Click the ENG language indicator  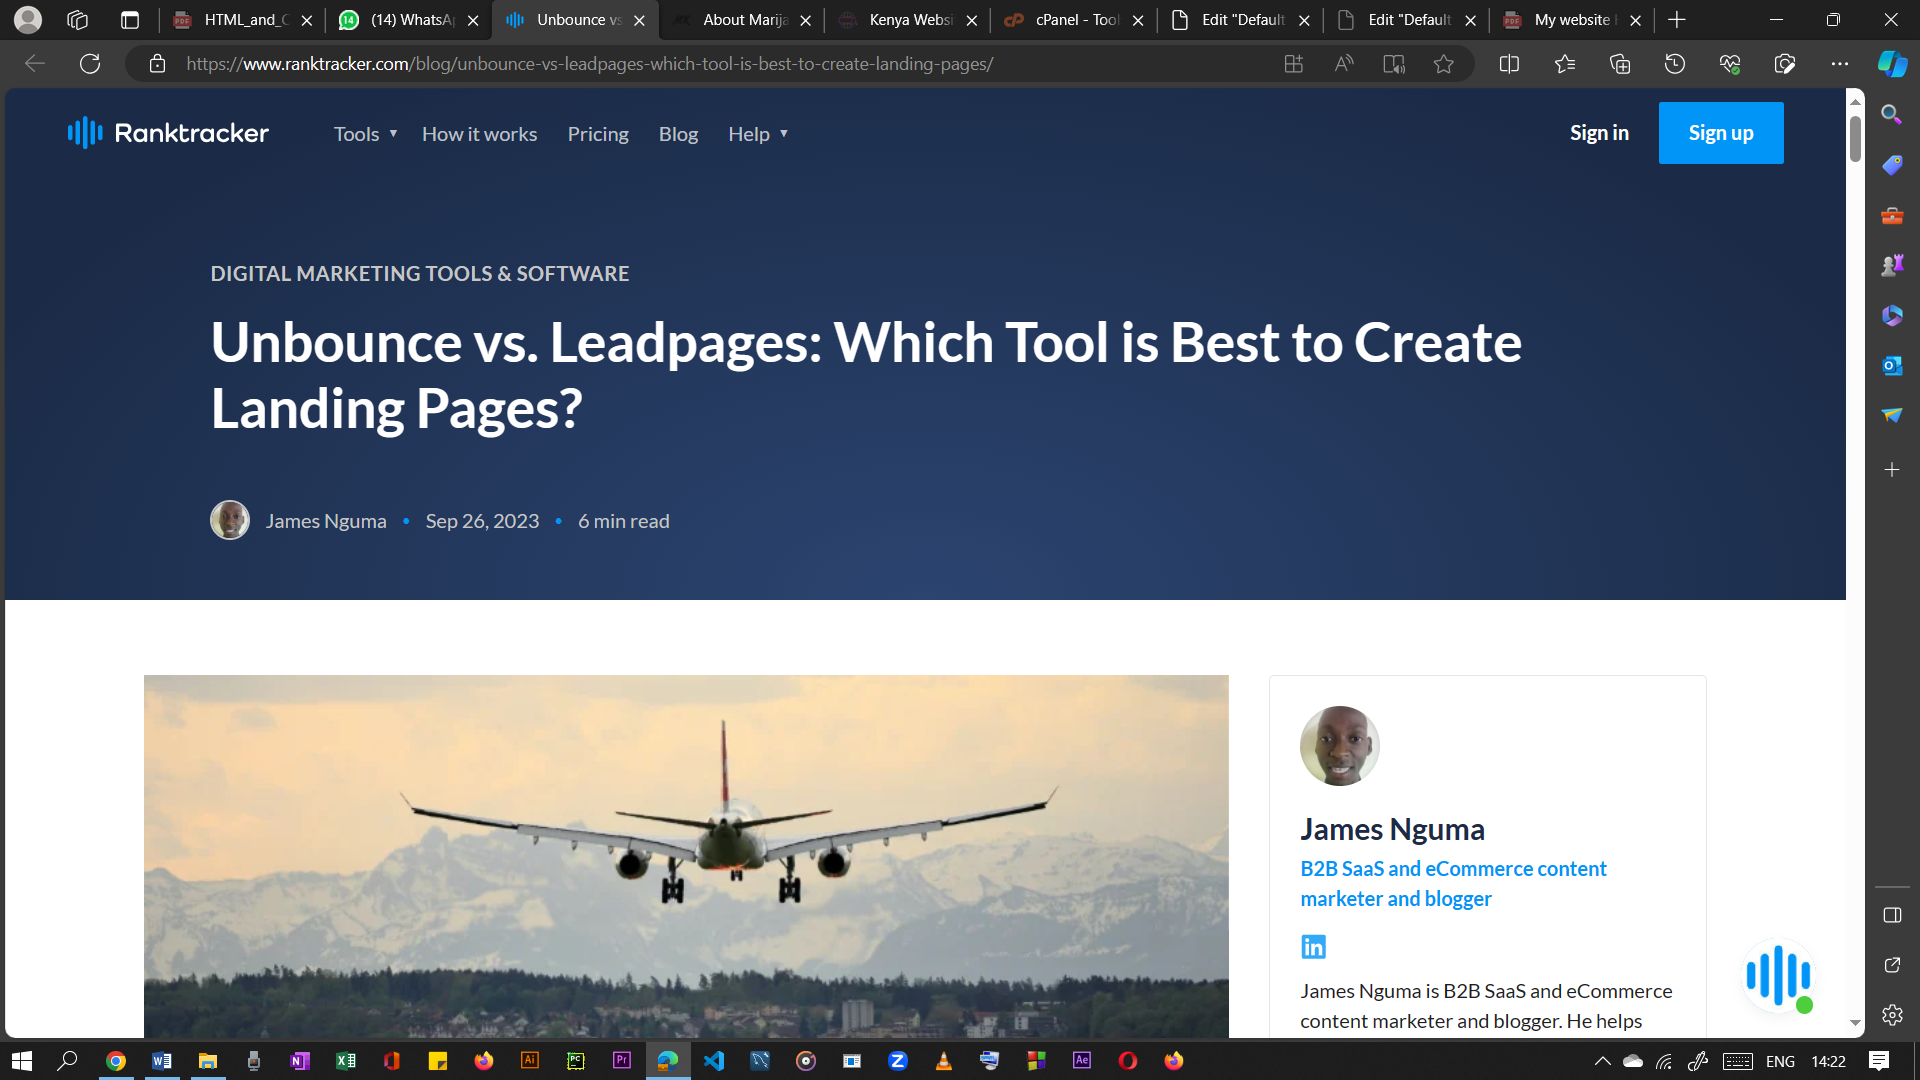(x=1780, y=1061)
